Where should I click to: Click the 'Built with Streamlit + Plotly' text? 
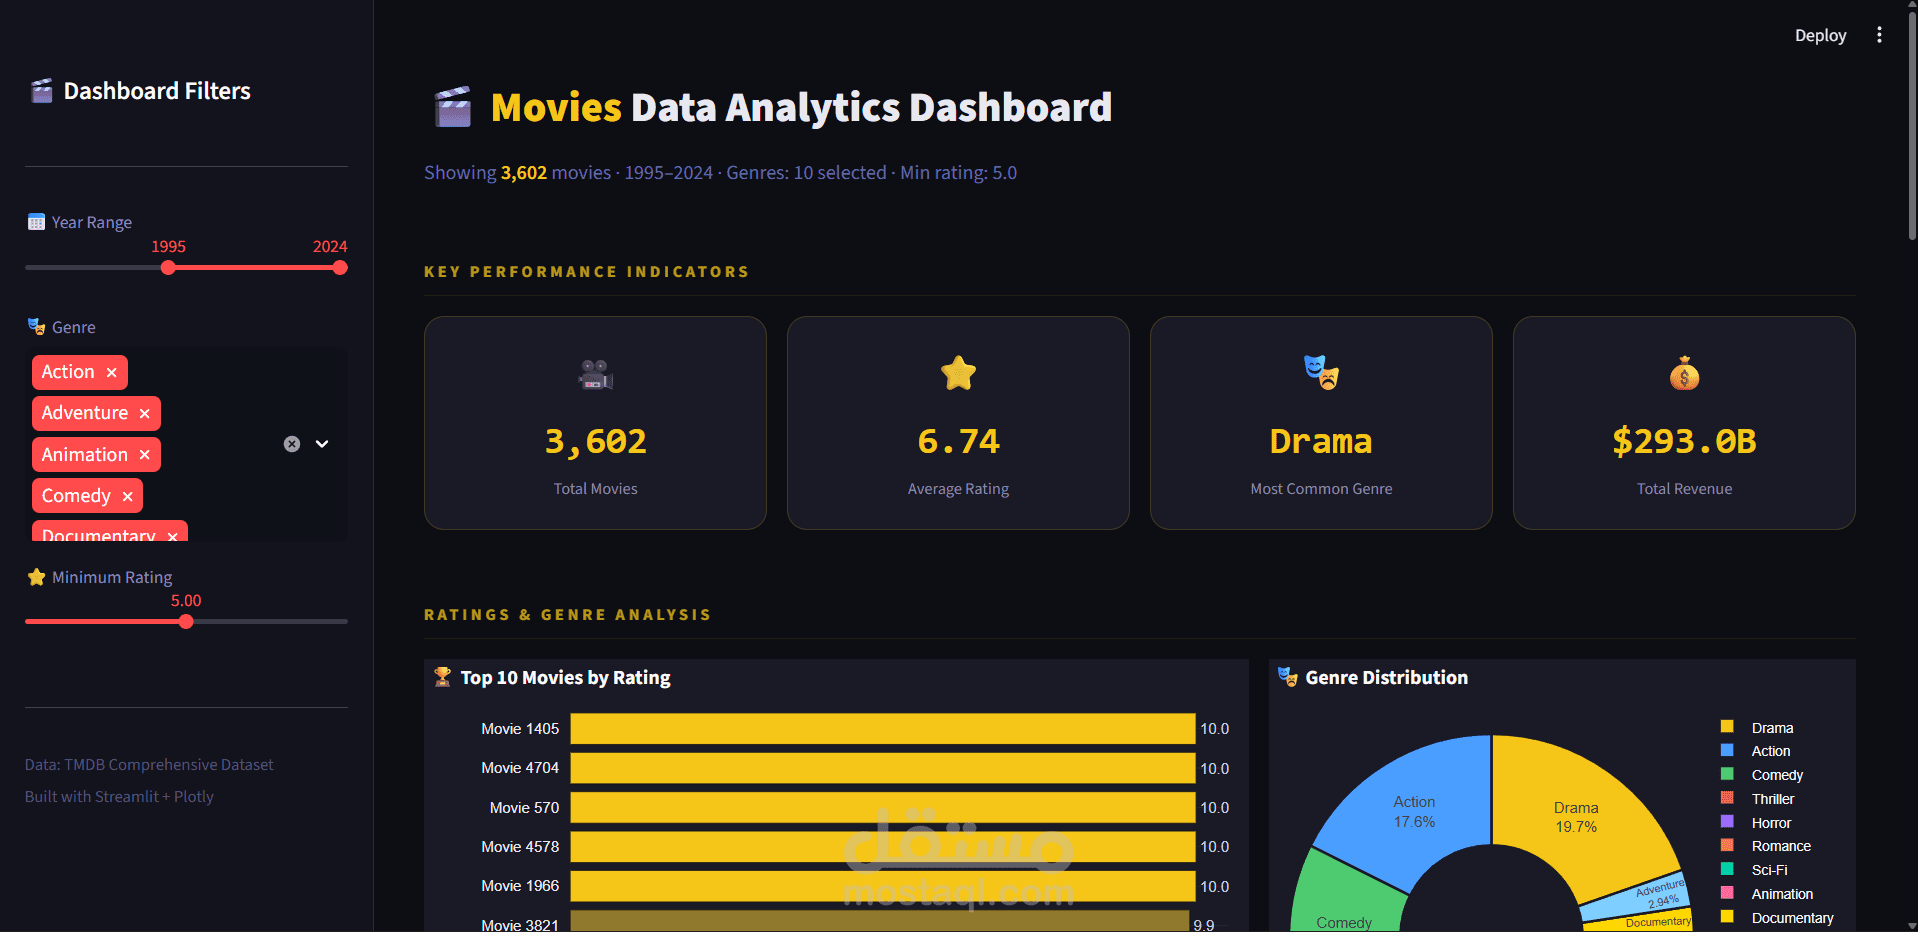click(119, 797)
